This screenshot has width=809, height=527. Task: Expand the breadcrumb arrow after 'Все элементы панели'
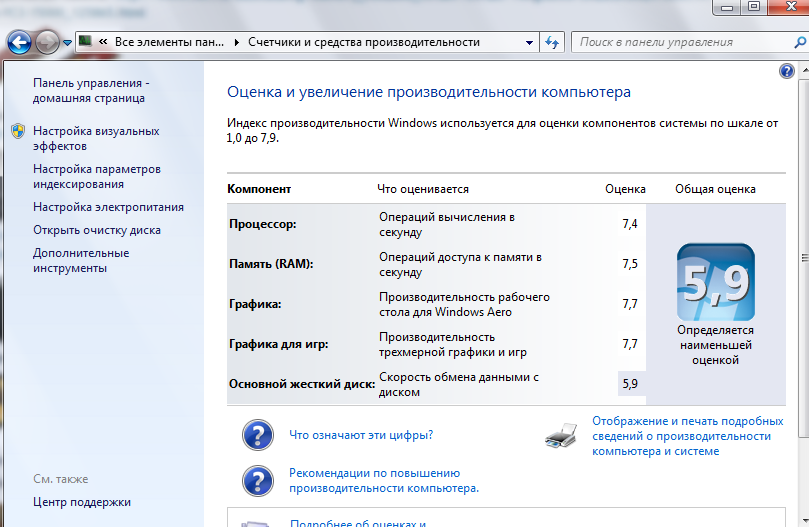click(236, 43)
